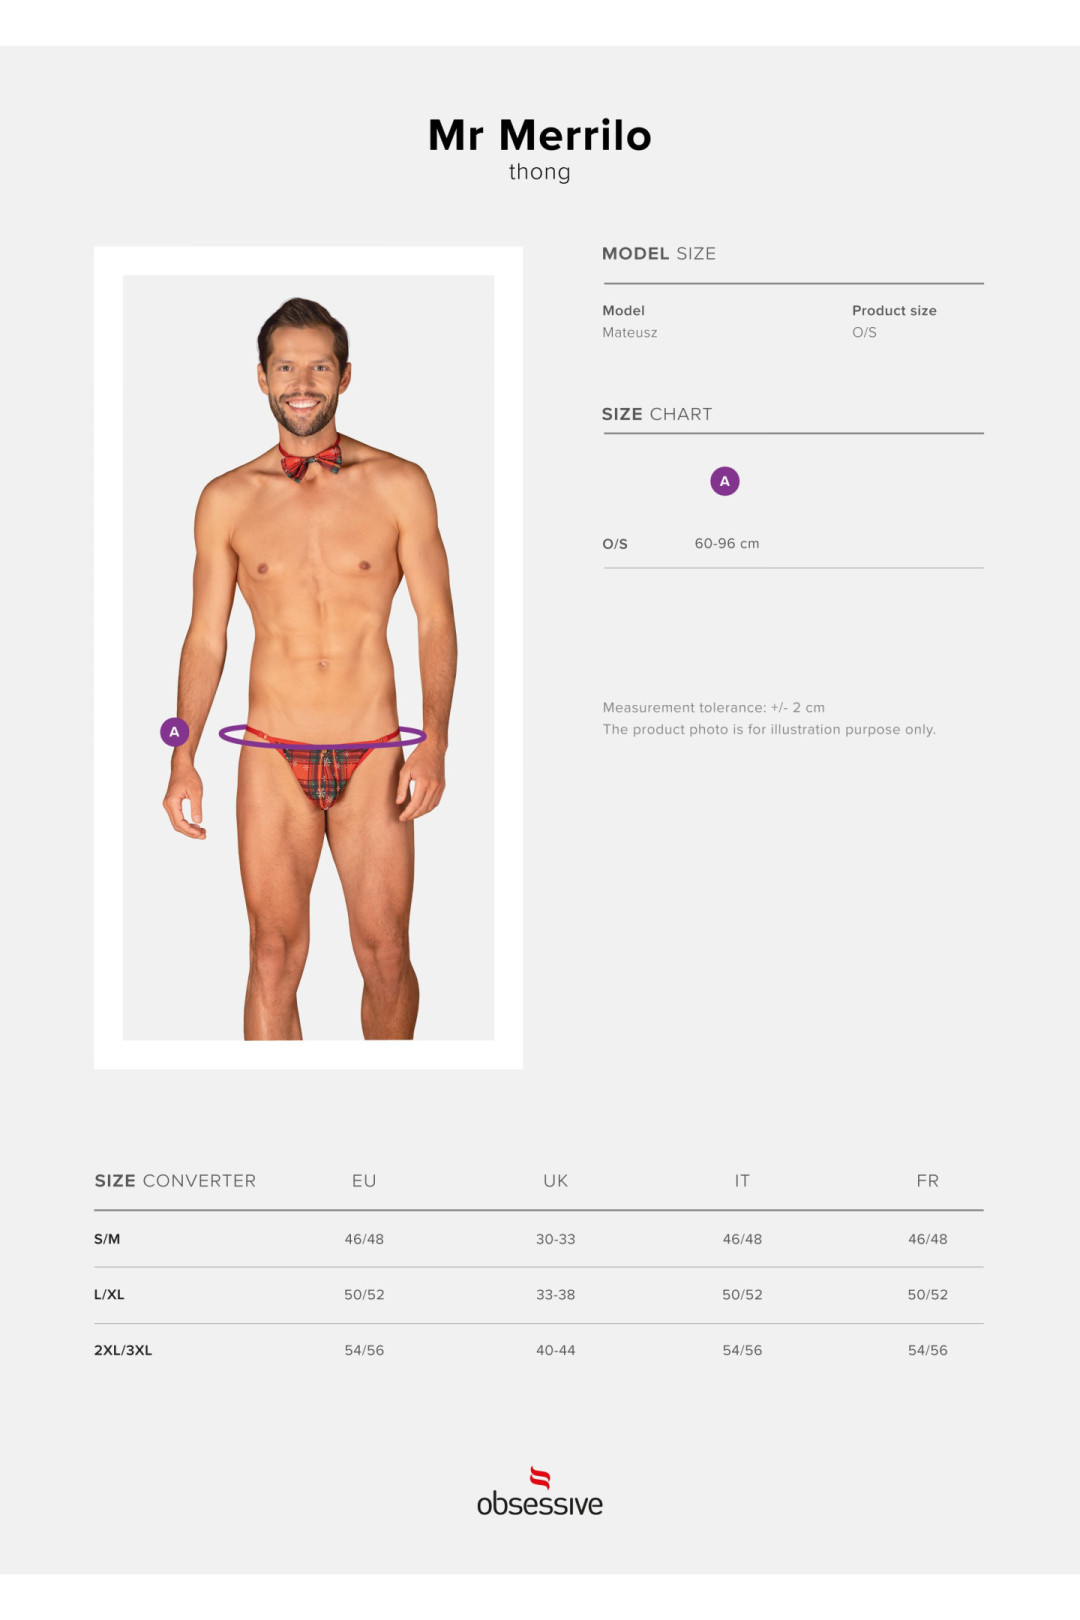This screenshot has width=1080, height=1620.
Task: Select the UK column header
Action: pyautogui.click(x=556, y=1181)
